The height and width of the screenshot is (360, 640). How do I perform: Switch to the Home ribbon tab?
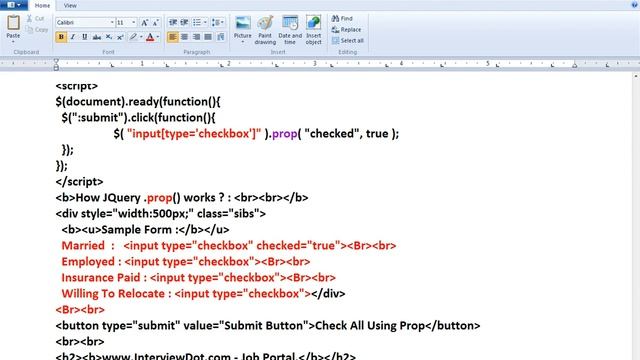(x=42, y=5)
